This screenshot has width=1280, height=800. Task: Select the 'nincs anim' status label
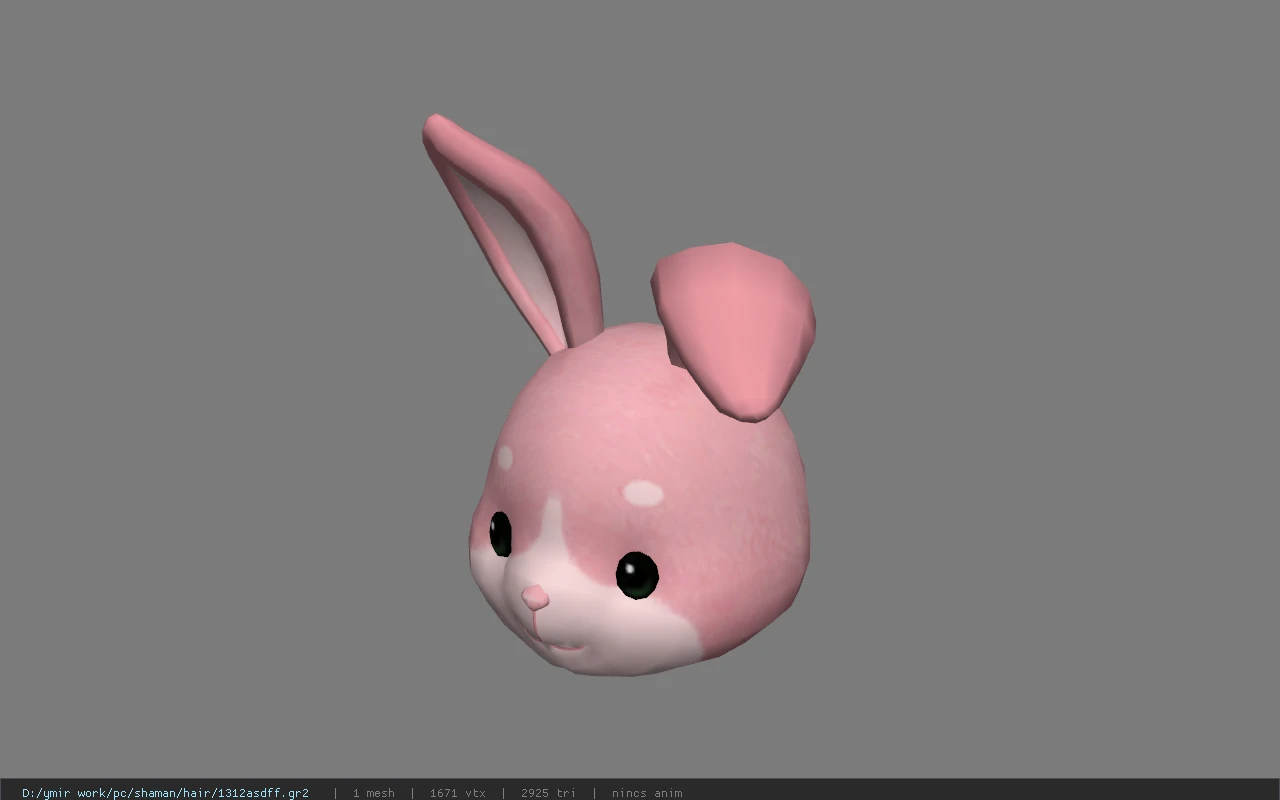click(x=647, y=793)
